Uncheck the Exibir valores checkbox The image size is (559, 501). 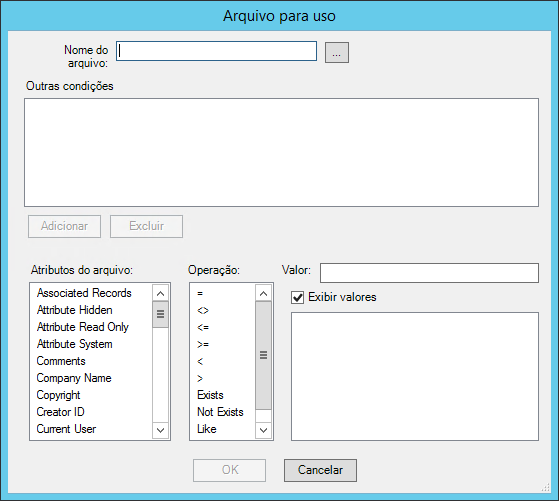[298, 297]
